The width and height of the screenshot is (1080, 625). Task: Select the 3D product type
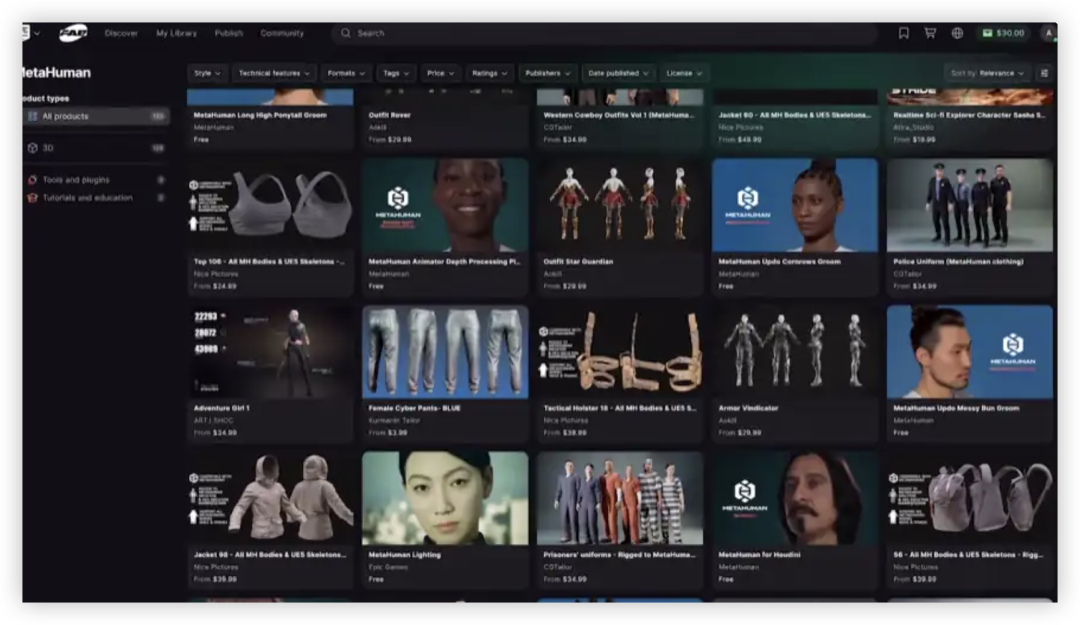[96, 147]
